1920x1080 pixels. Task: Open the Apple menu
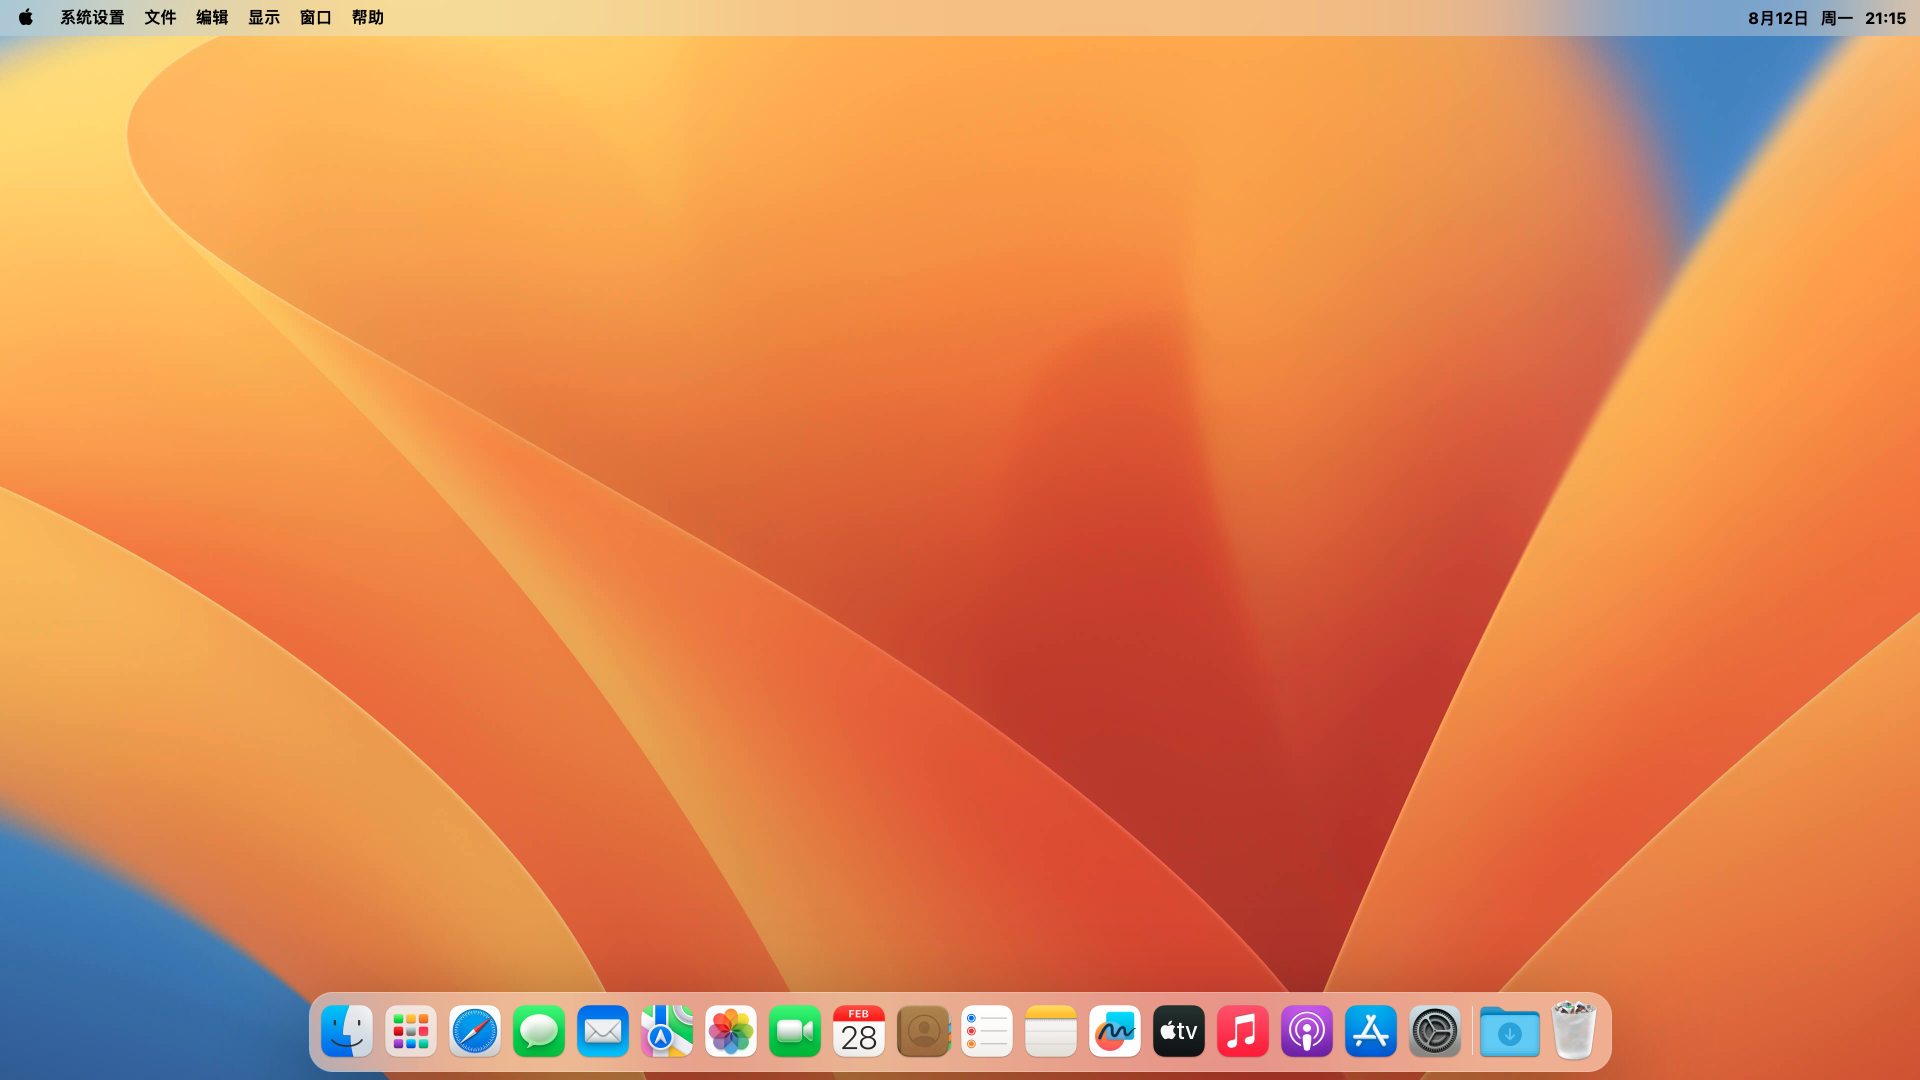click(26, 18)
